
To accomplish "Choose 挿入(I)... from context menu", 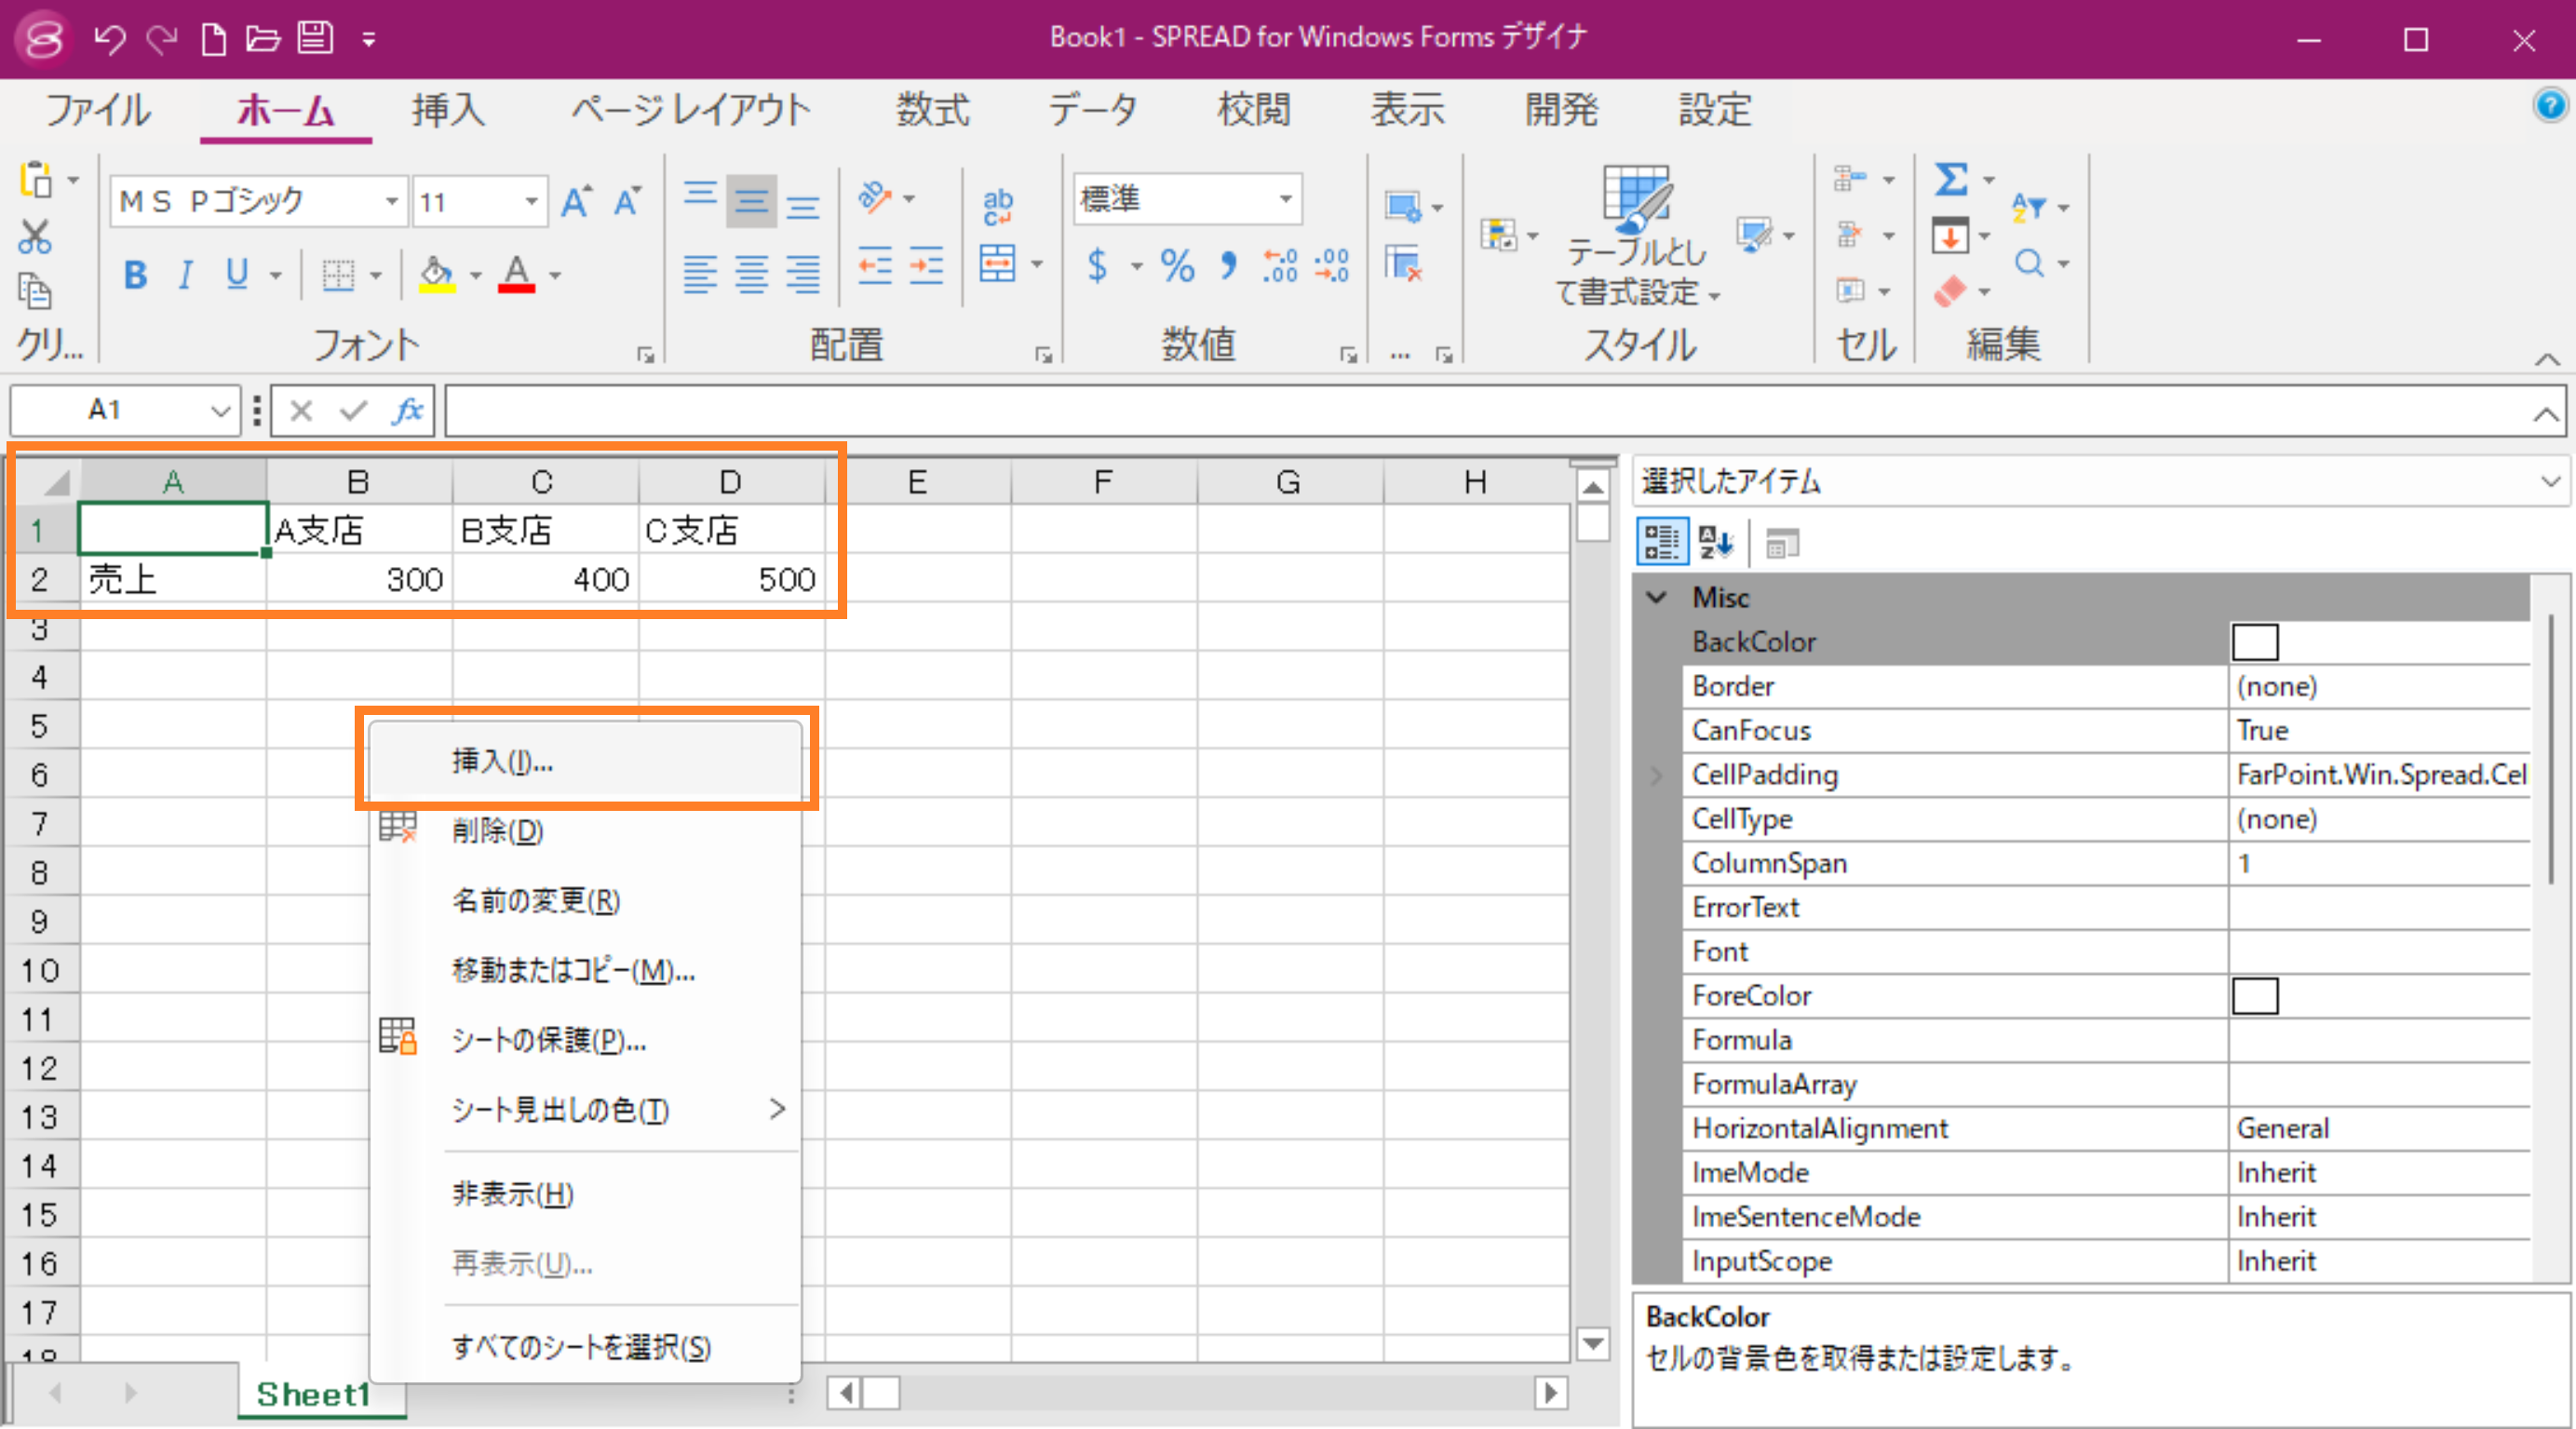I will 586,761.
